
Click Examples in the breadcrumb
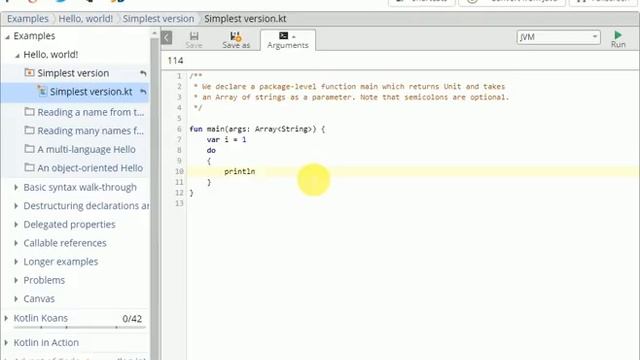27,19
